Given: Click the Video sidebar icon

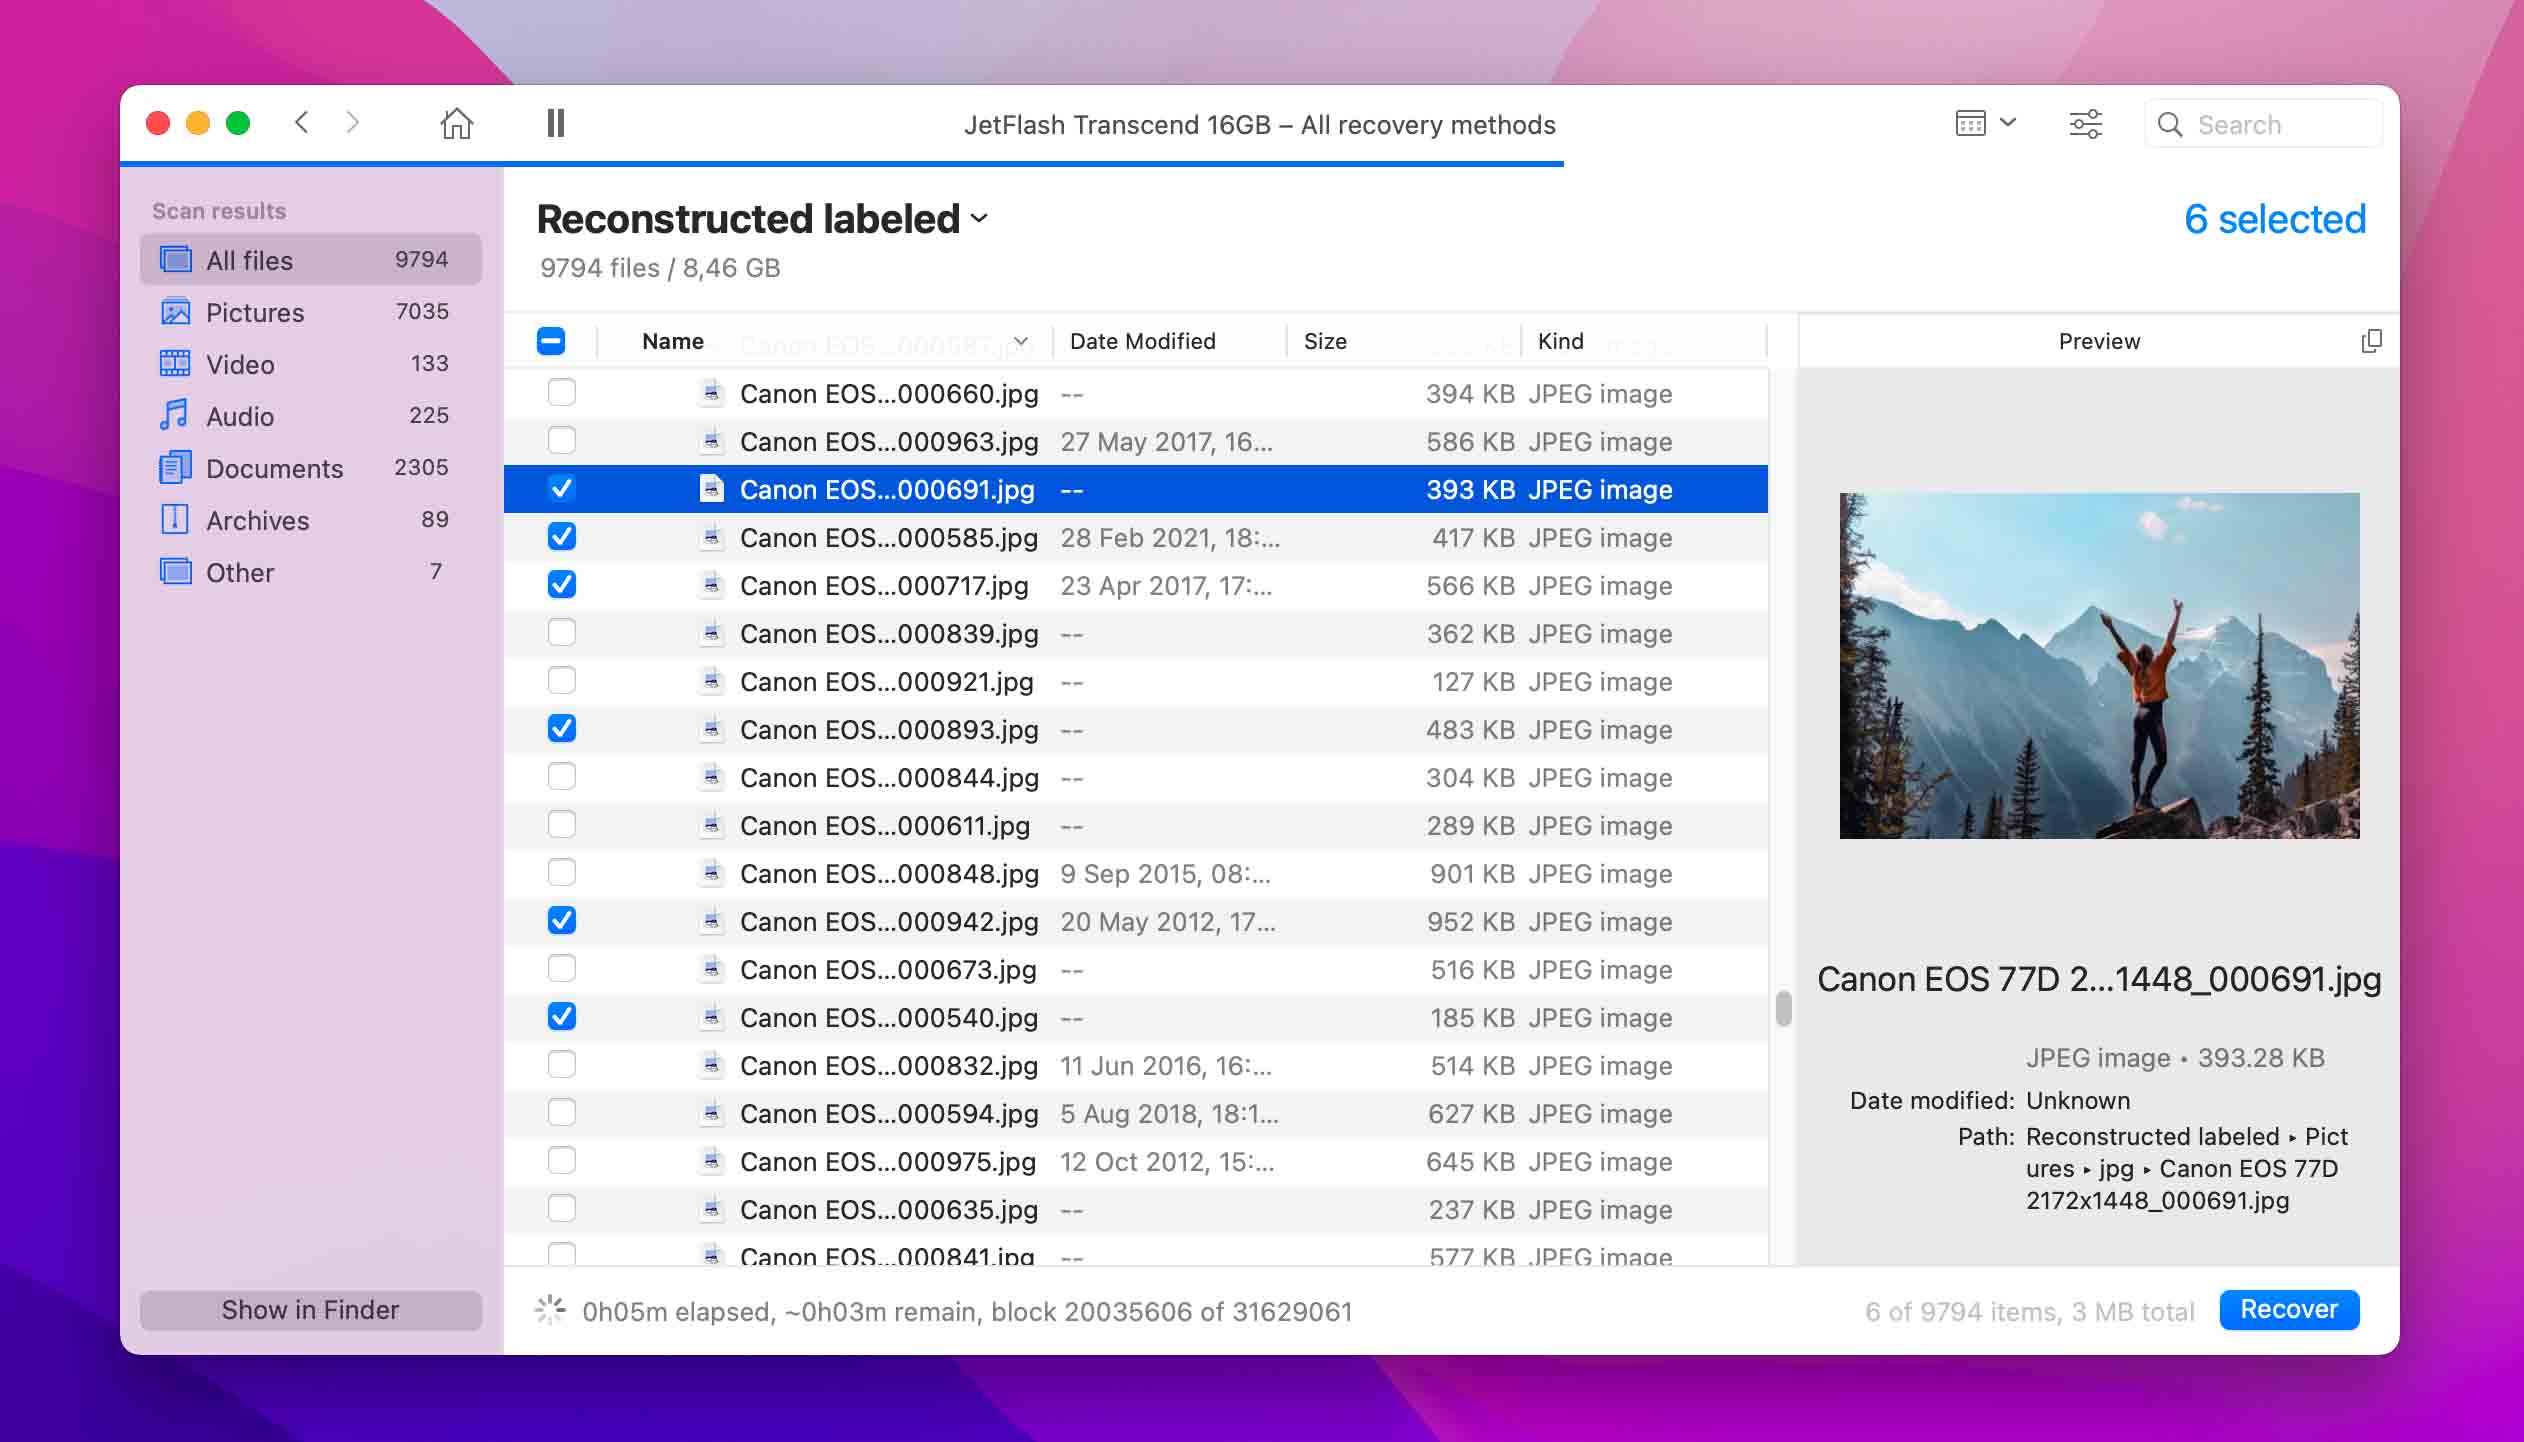Looking at the screenshot, I should pos(176,364).
